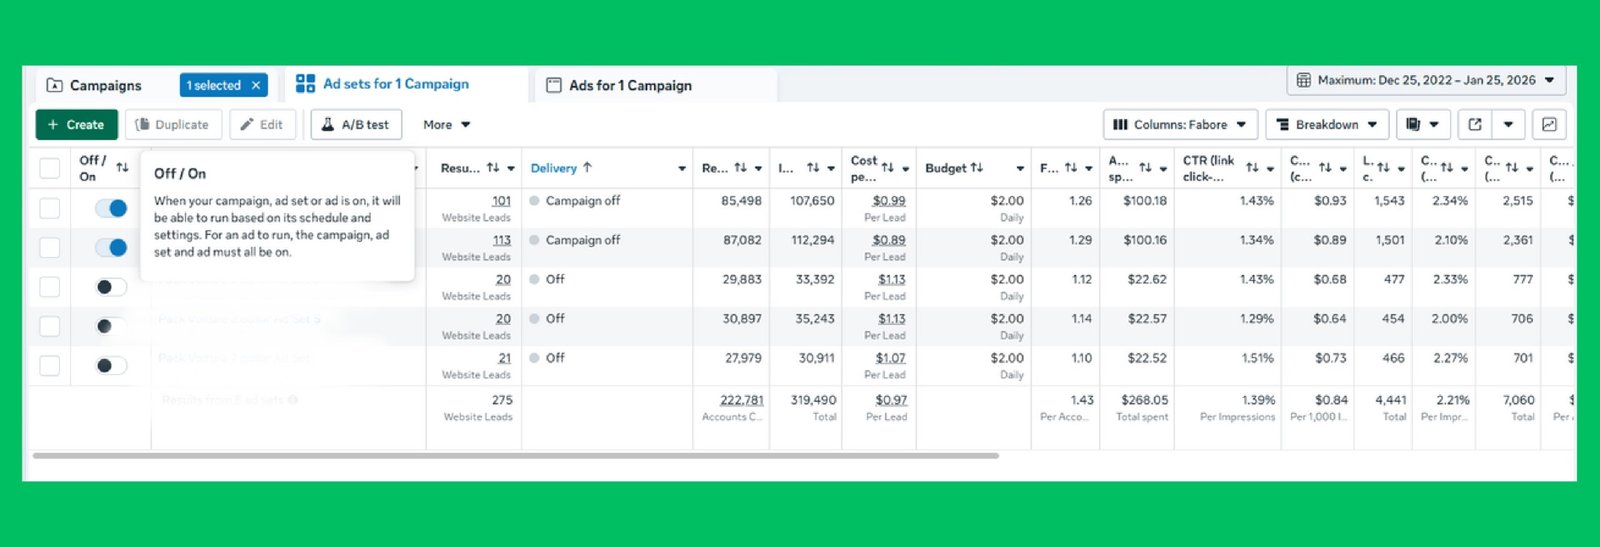Open the Columns: Fabore dropdown
Screen dimensions: 1600x547
(x=1180, y=125)
